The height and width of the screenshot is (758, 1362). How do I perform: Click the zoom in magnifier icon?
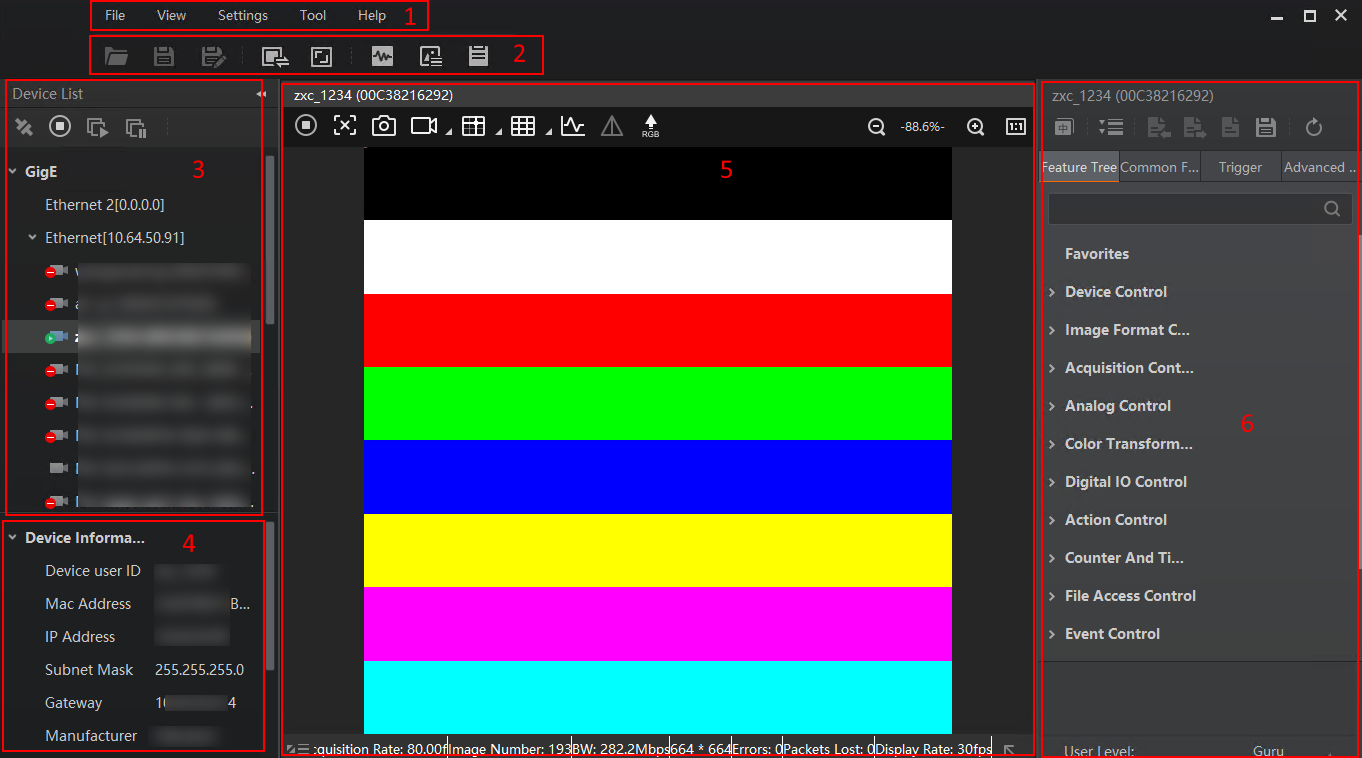click(x=976, y=127)
